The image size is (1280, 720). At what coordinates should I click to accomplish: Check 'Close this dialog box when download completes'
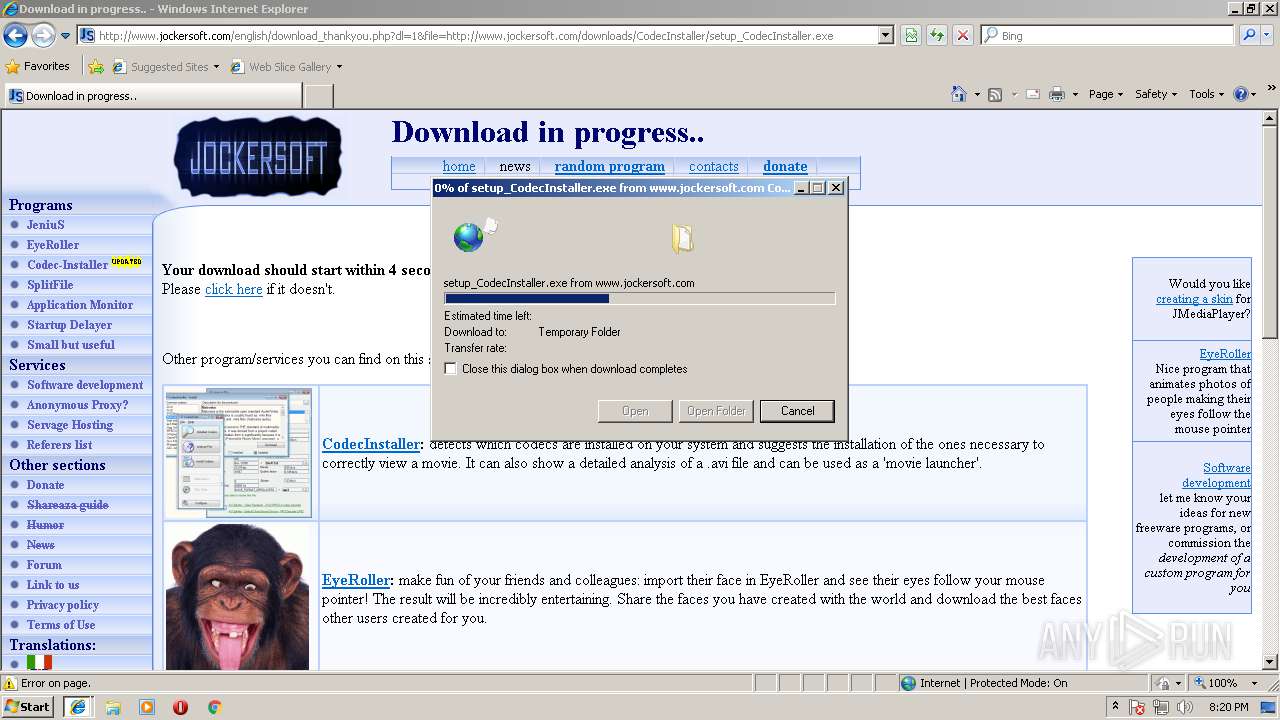451,369
